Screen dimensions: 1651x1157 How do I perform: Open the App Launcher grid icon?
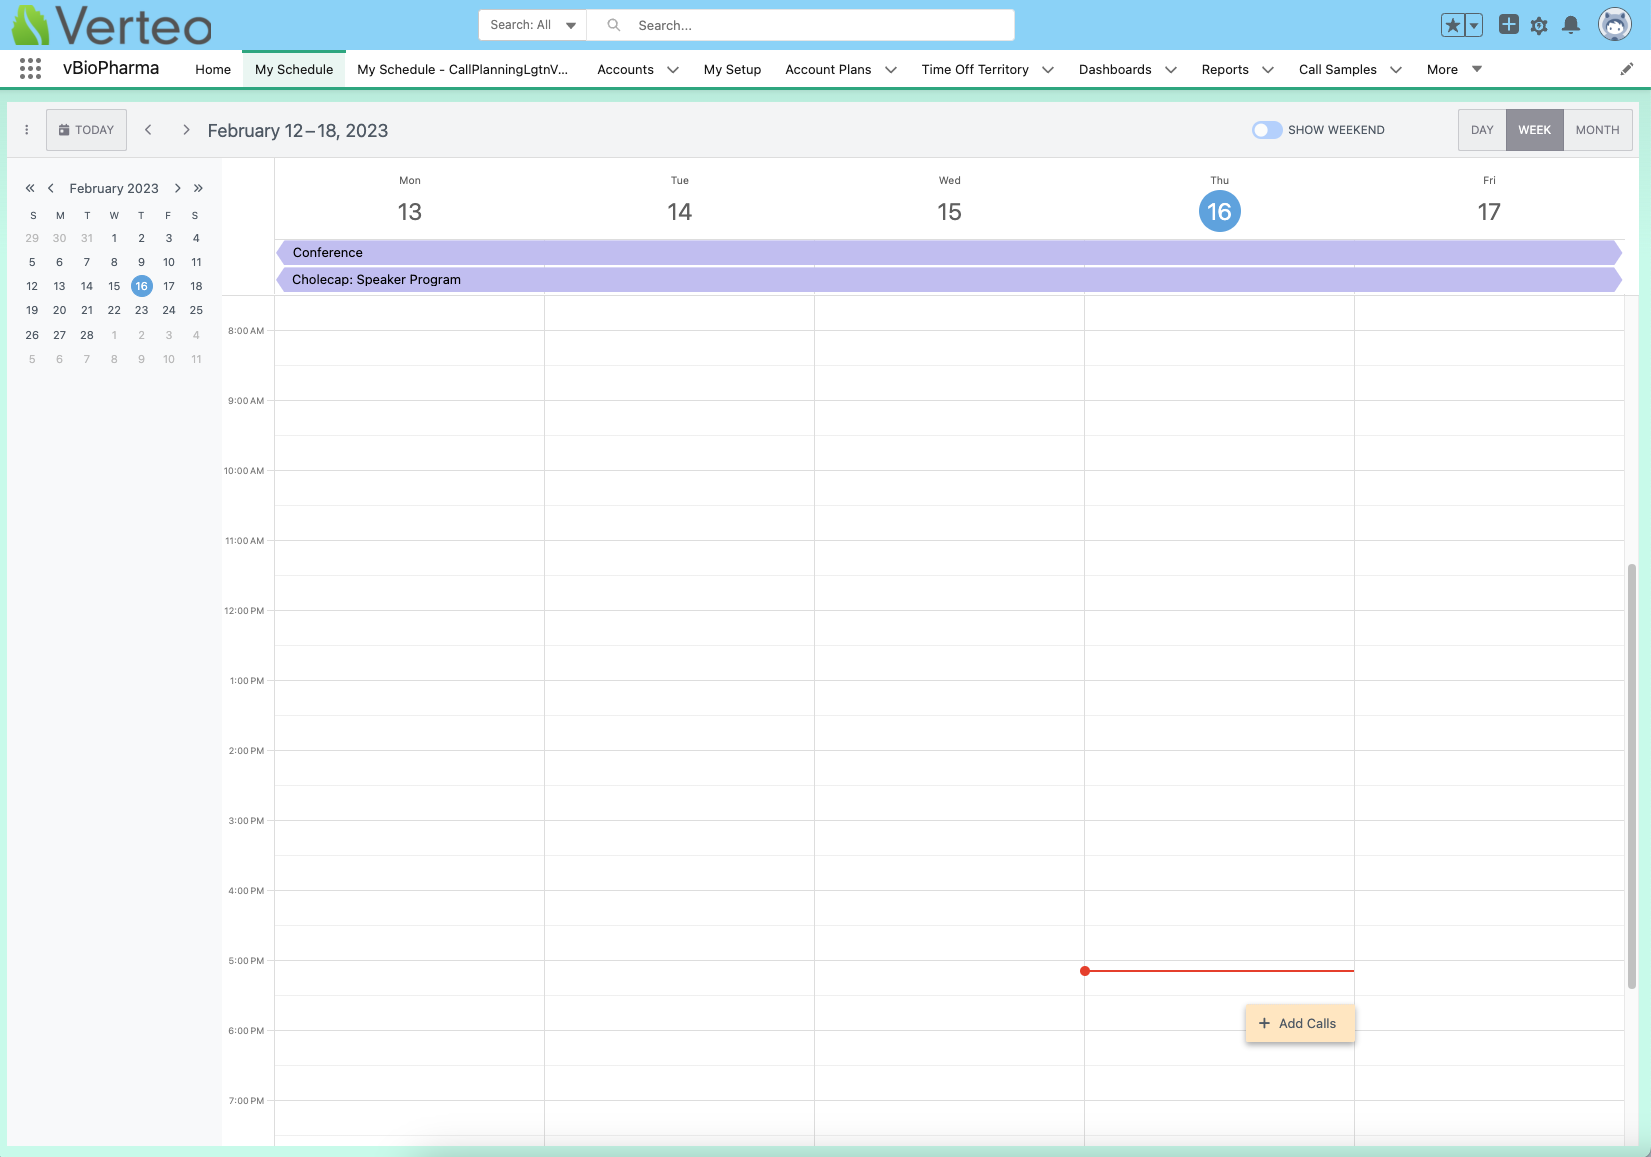coord(30,69)
